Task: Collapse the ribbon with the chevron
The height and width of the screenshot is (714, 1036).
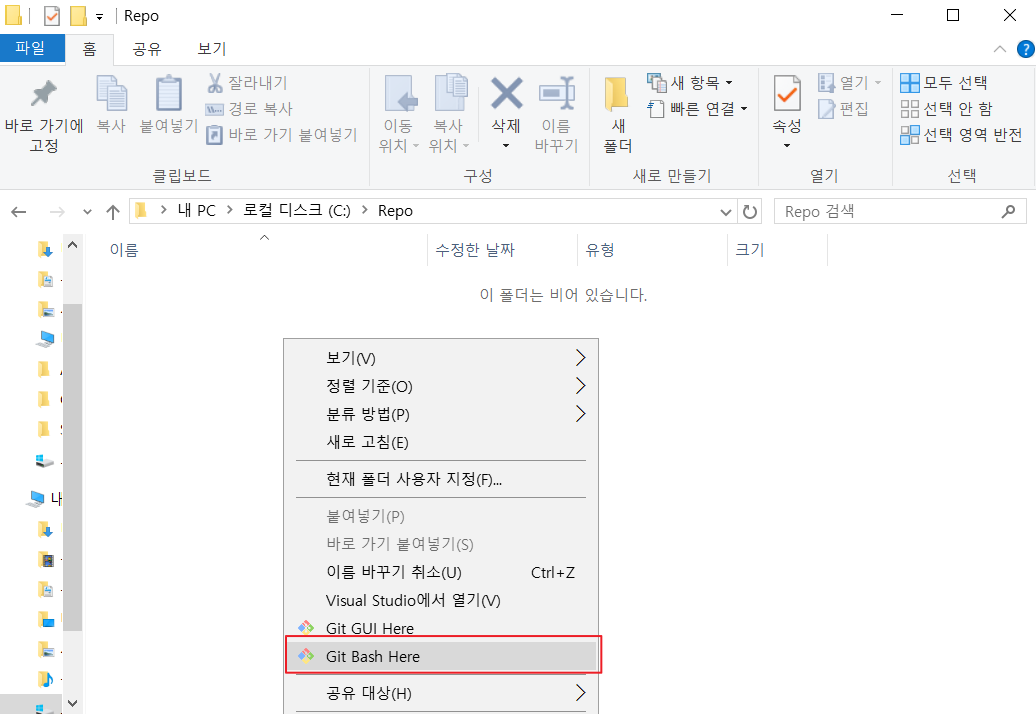Action: (1000, 49)
